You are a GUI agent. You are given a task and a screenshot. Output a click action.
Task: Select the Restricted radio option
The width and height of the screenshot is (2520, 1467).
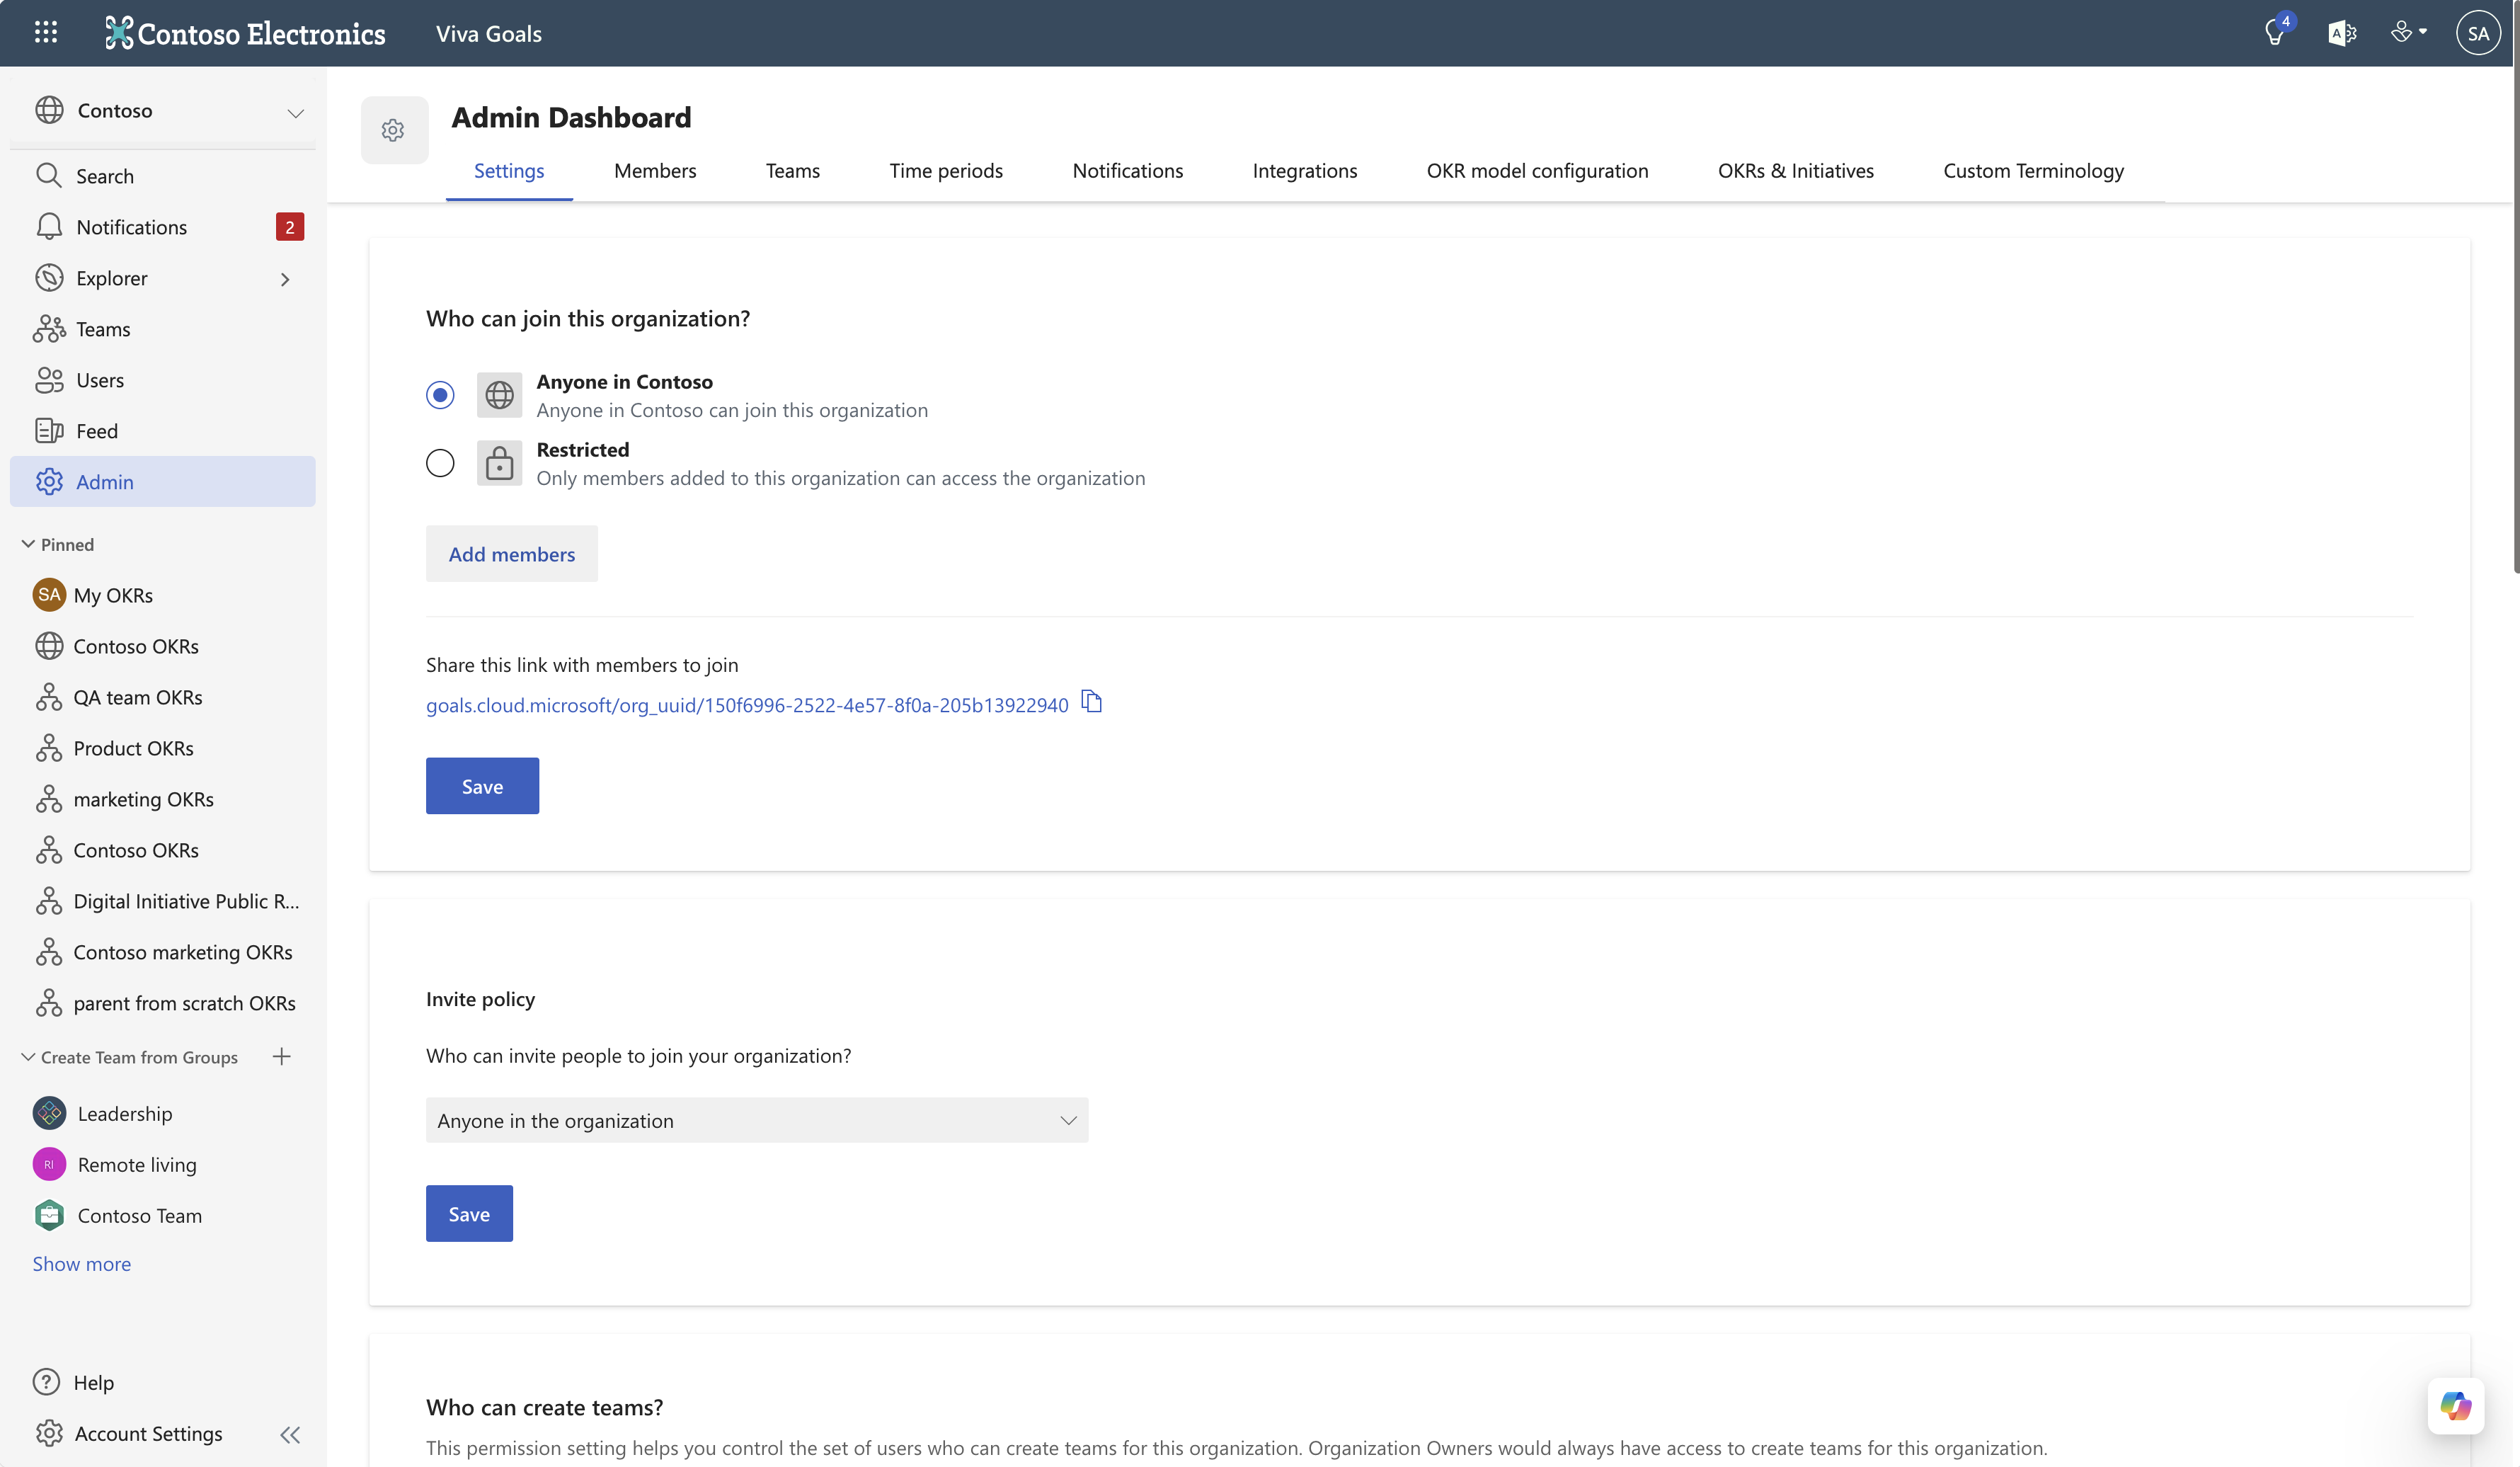tap(440, 463)
